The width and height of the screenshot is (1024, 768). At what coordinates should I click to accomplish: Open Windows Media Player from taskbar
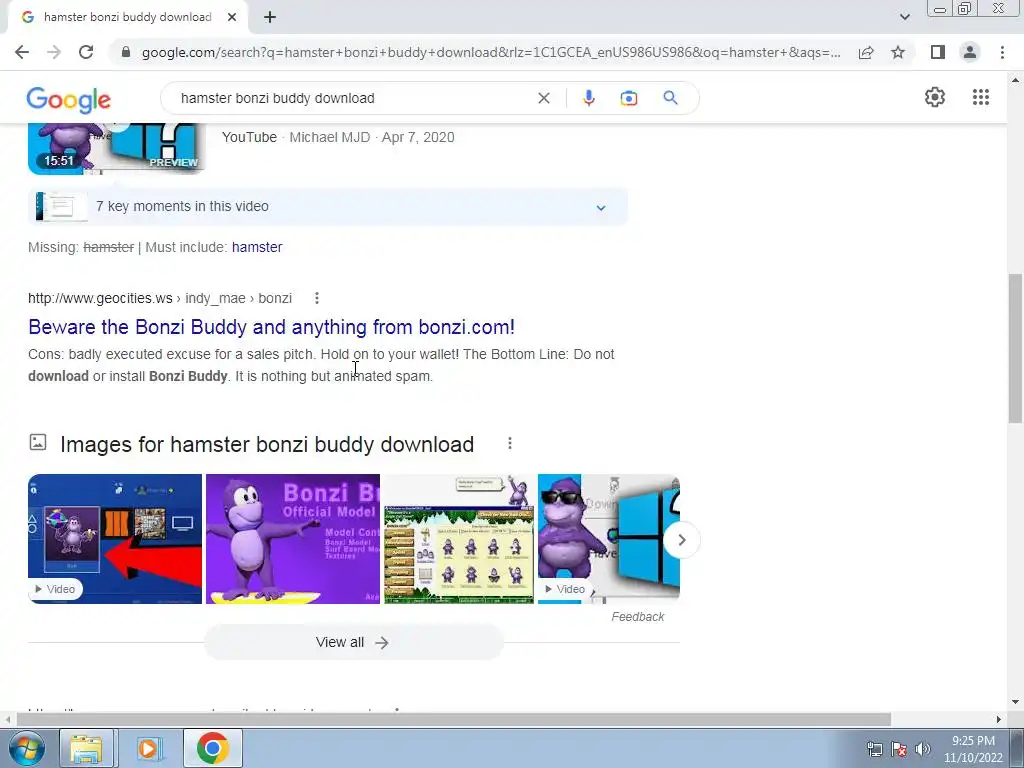click(149, 748)
